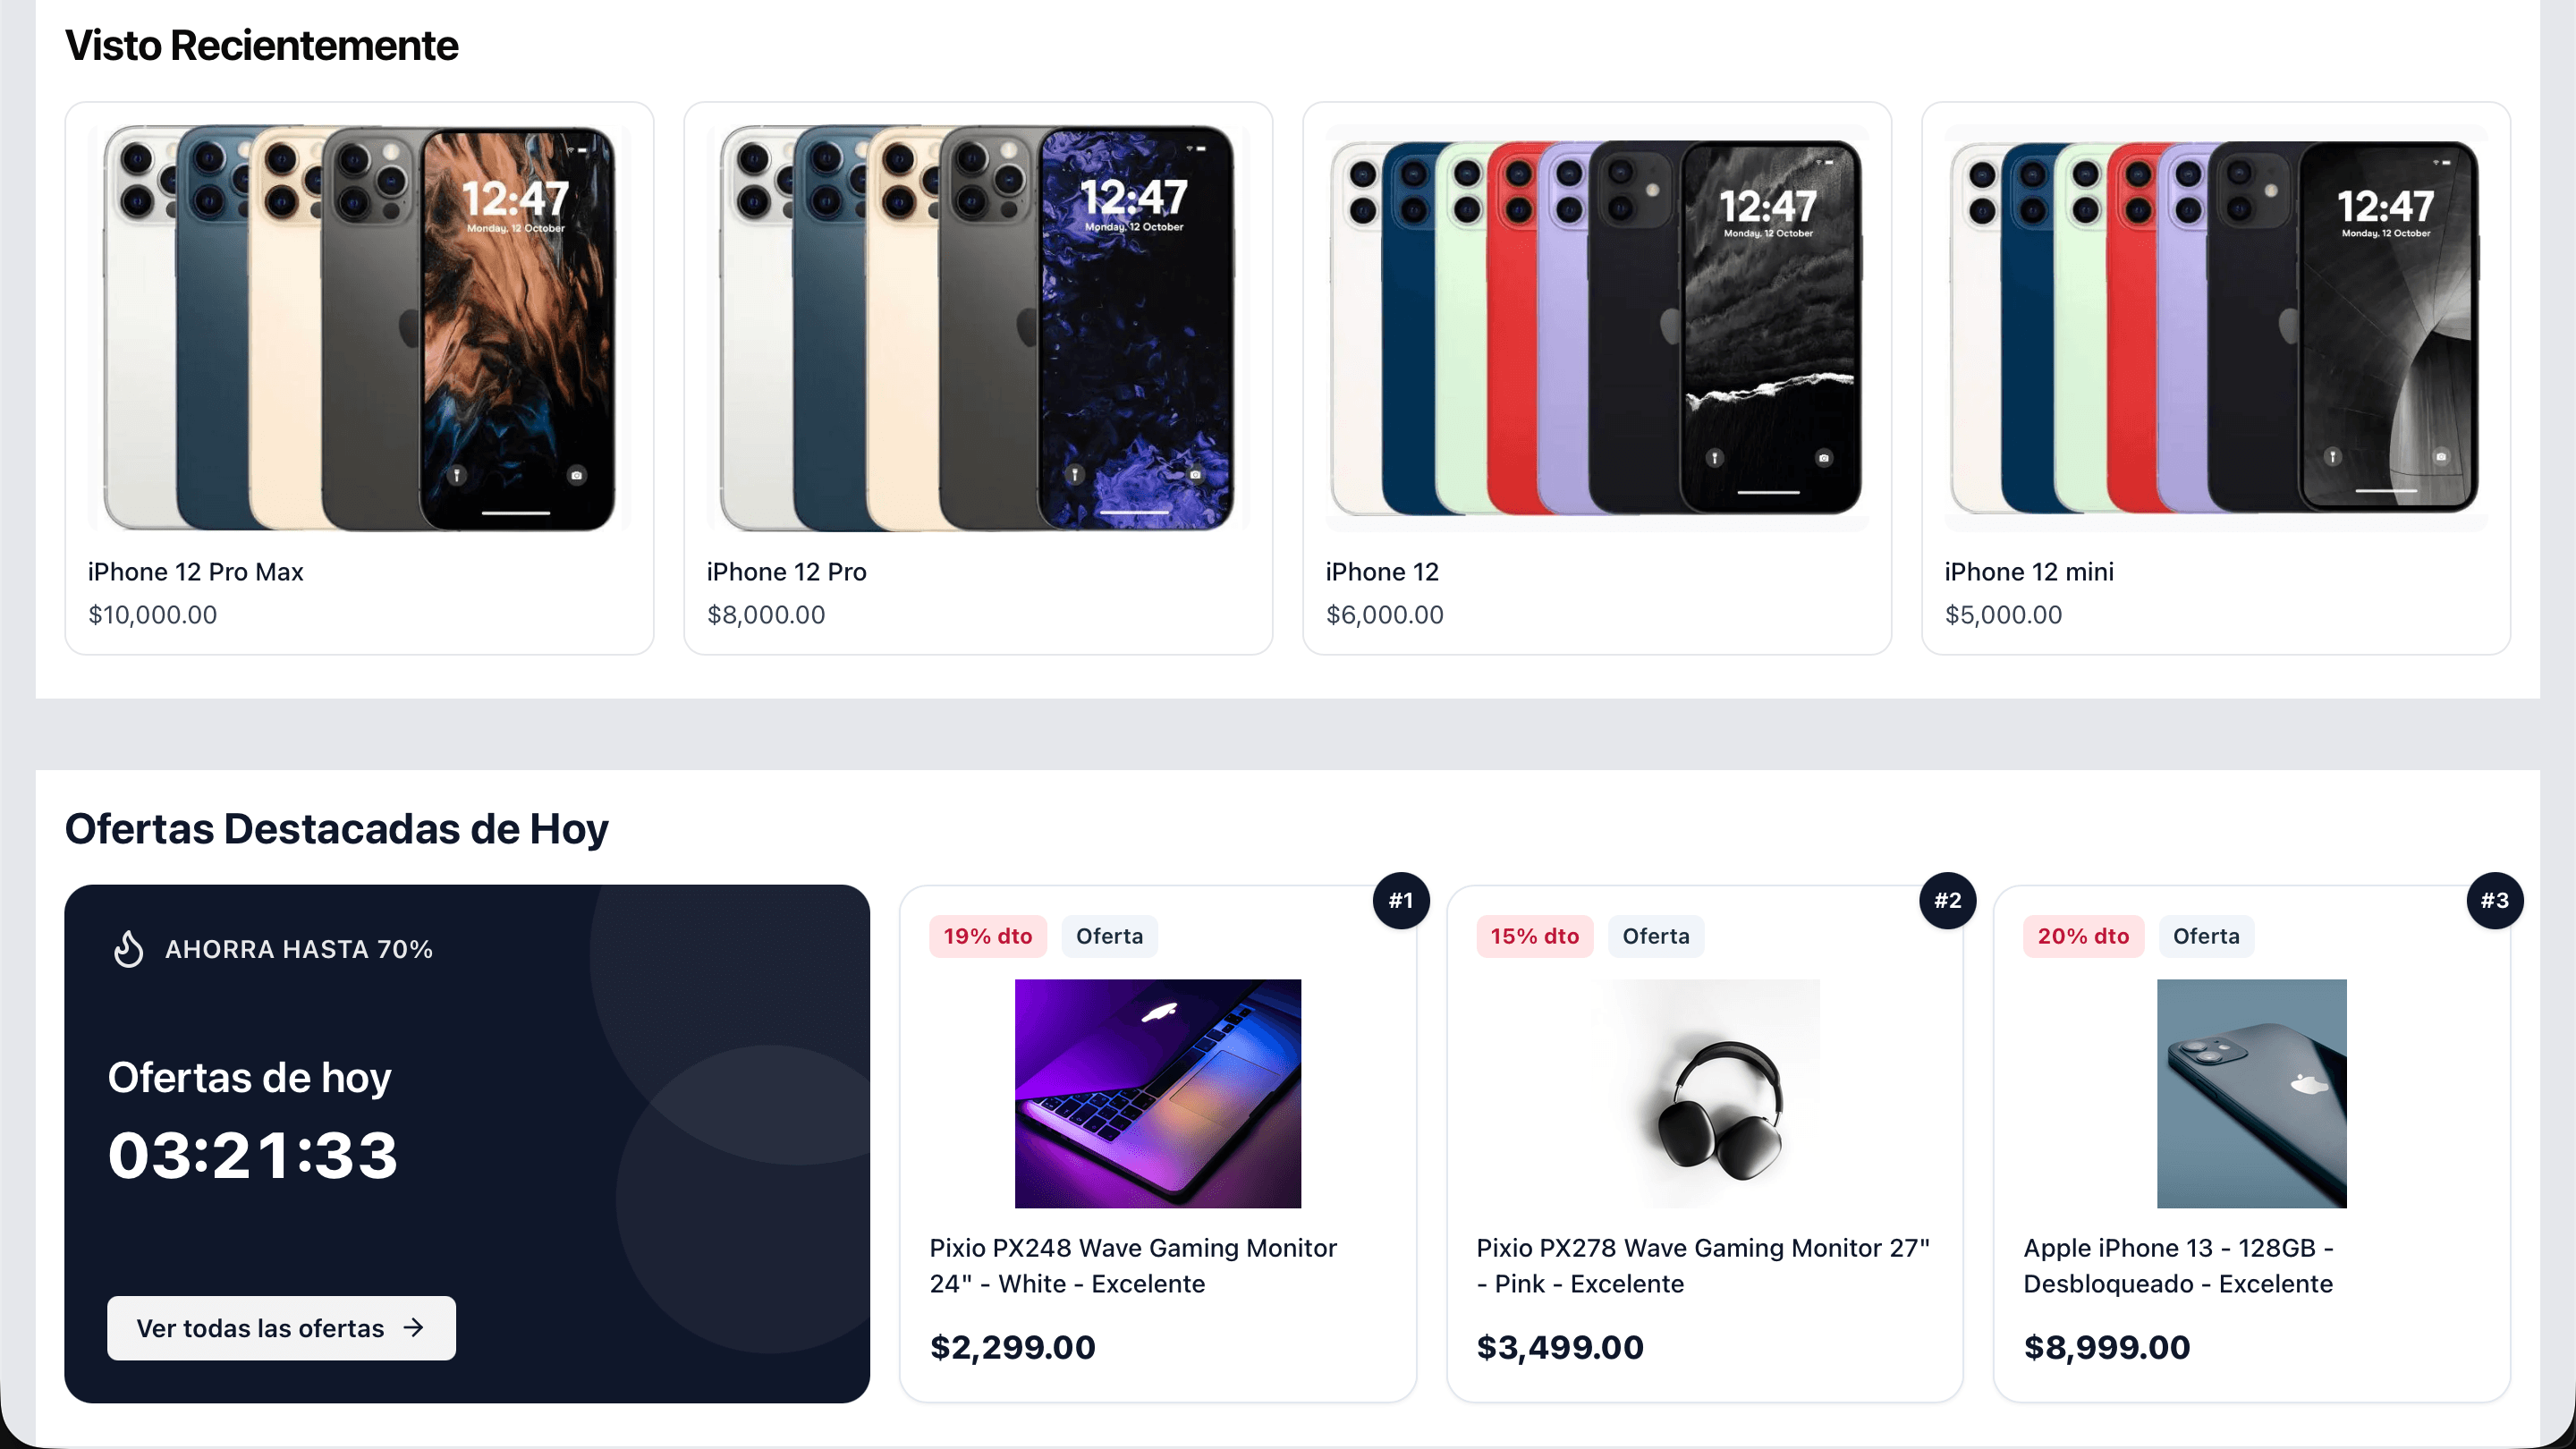Open the iPhone 12 Pro product image

978,328
